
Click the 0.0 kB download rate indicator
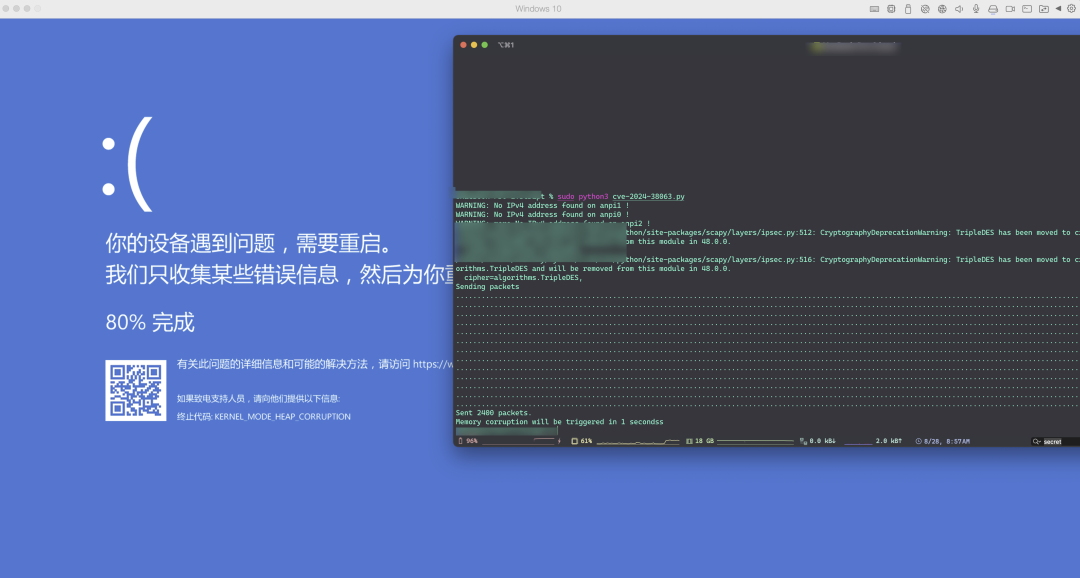coord(818,441)
